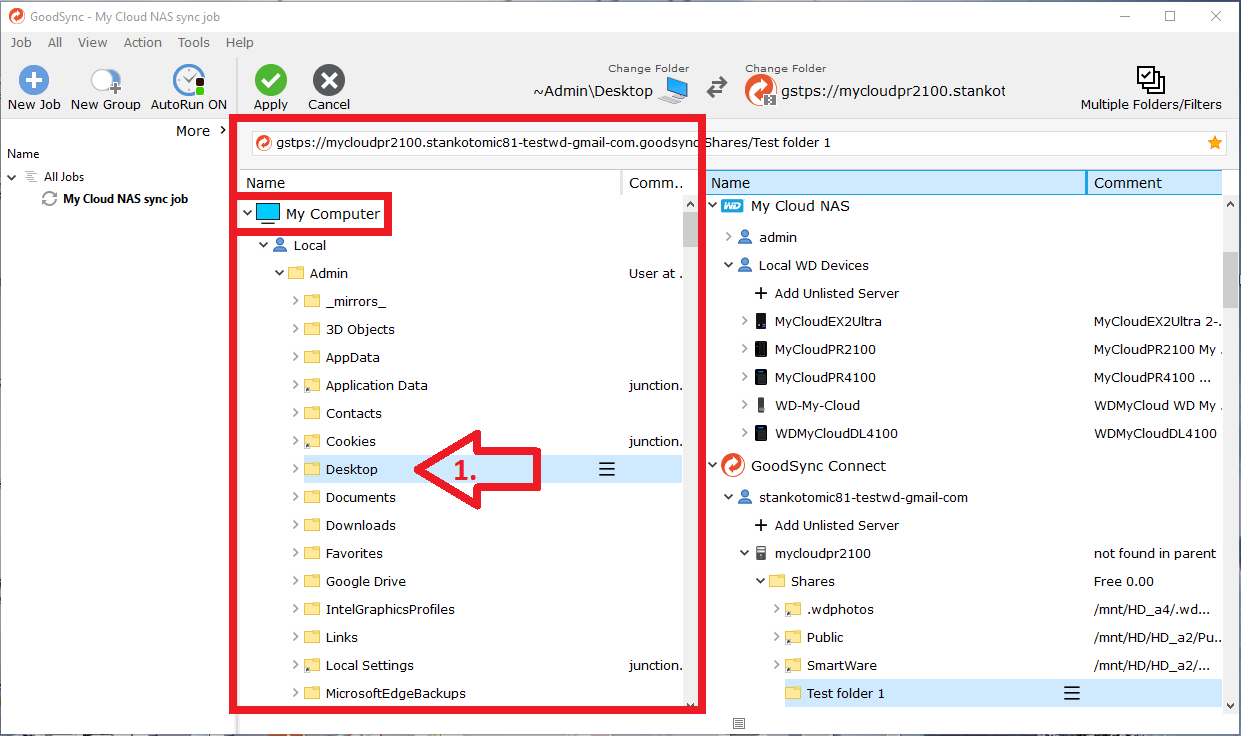The height and width of the screenshot is (736, 1241).
Task: Click the swap sync direction arrows
Action: click(x=717, y=89)
